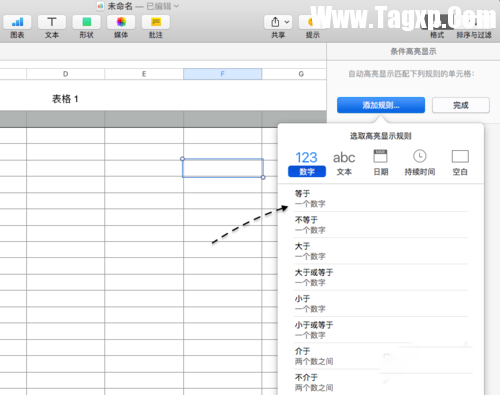Open the Shape (形状) toolbar icon
Screen dimensions: 500x396
coord(86,22)
